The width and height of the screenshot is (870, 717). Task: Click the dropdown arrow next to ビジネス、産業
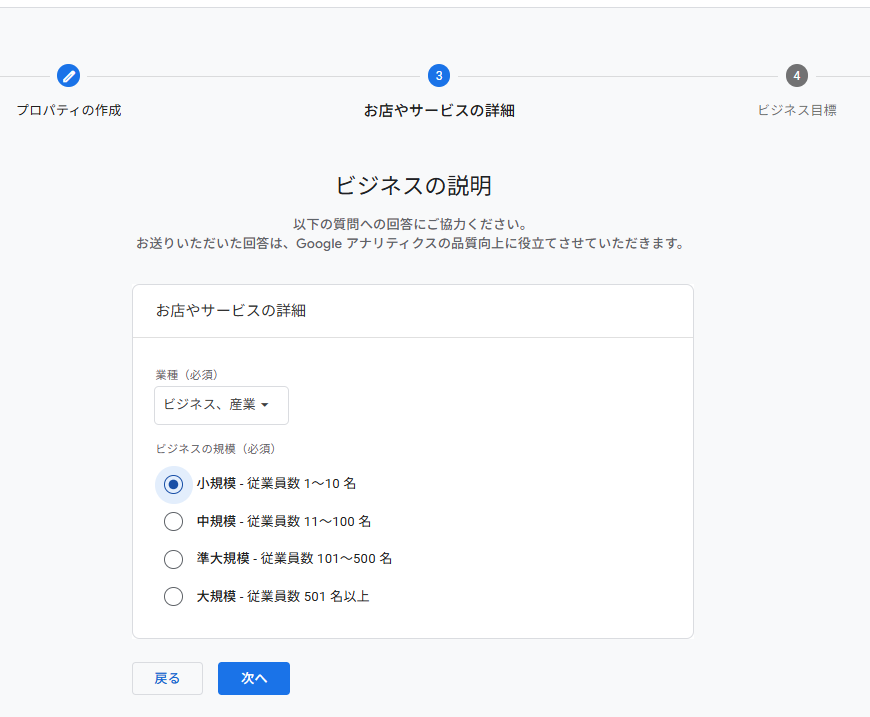pos(265,405)
